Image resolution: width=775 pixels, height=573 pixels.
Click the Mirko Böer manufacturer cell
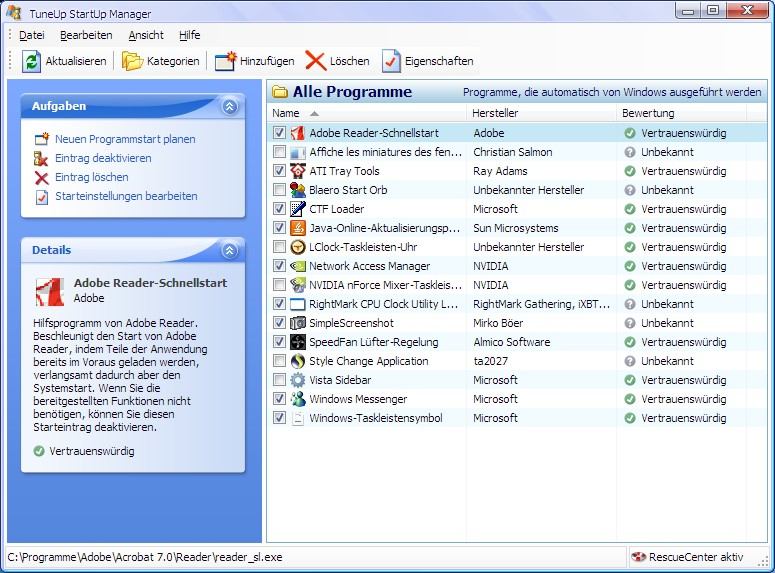[498, 323]
